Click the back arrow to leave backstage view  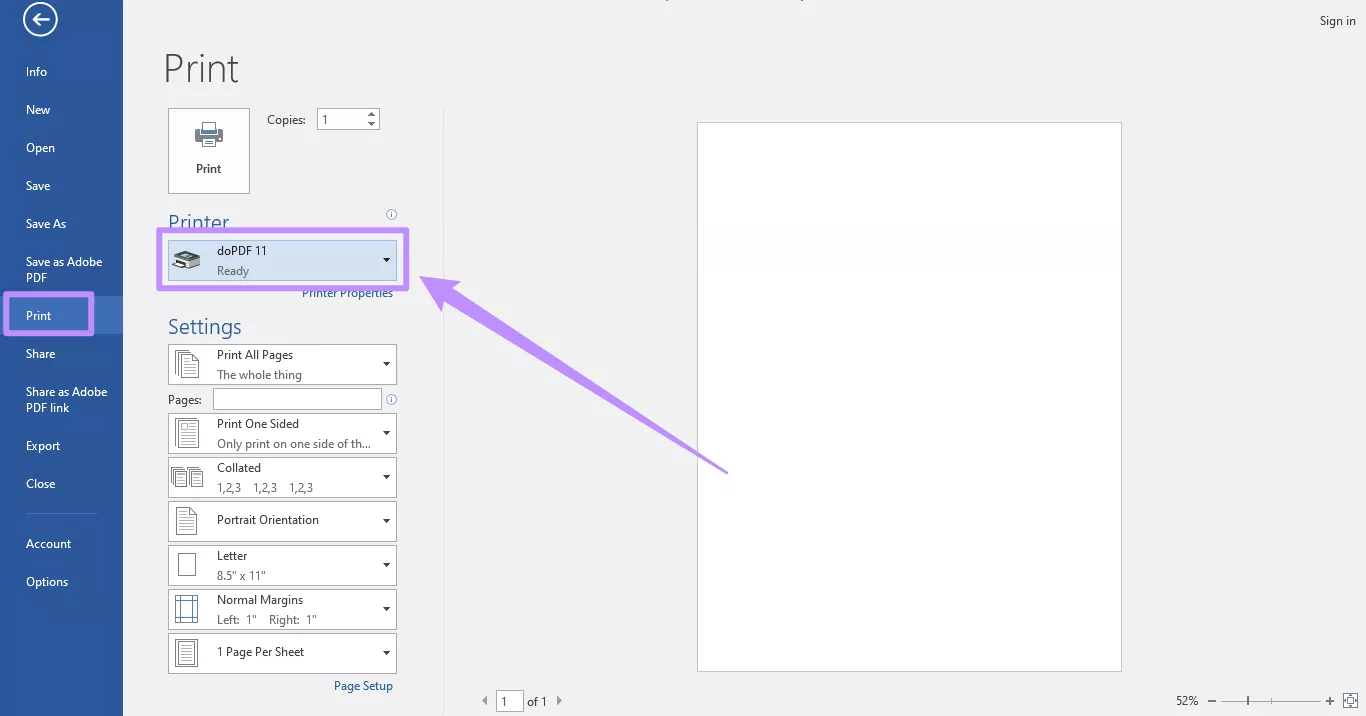(x=39, y=20)
